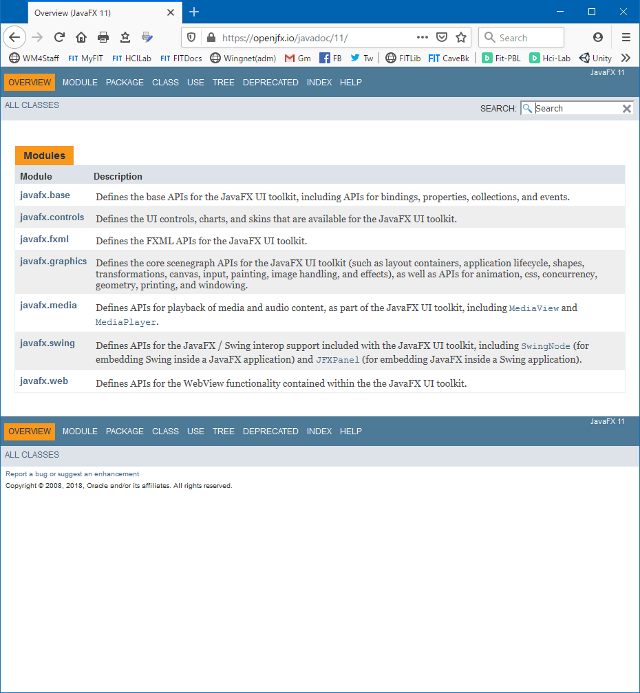Click the INDEX link in bottom navigation
Screen dimensions: 640x693
pyautogui.click(x=319, y=431)
